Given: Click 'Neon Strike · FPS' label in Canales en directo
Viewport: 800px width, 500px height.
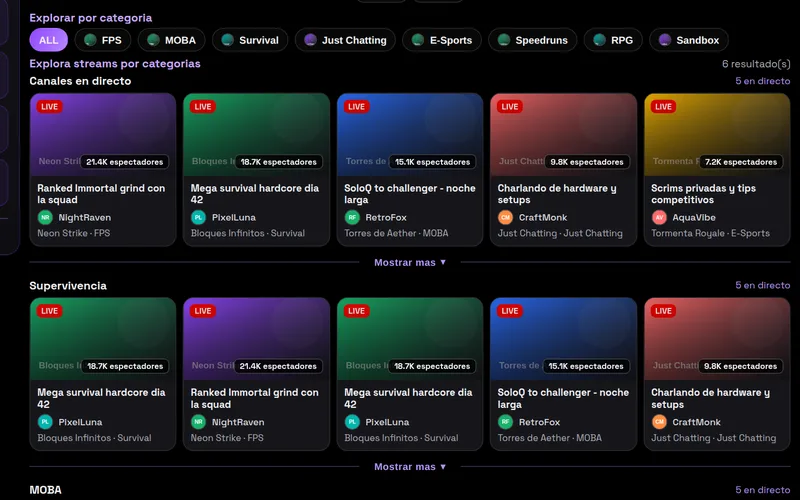Looking at the screenshot, I should (73, 233).
